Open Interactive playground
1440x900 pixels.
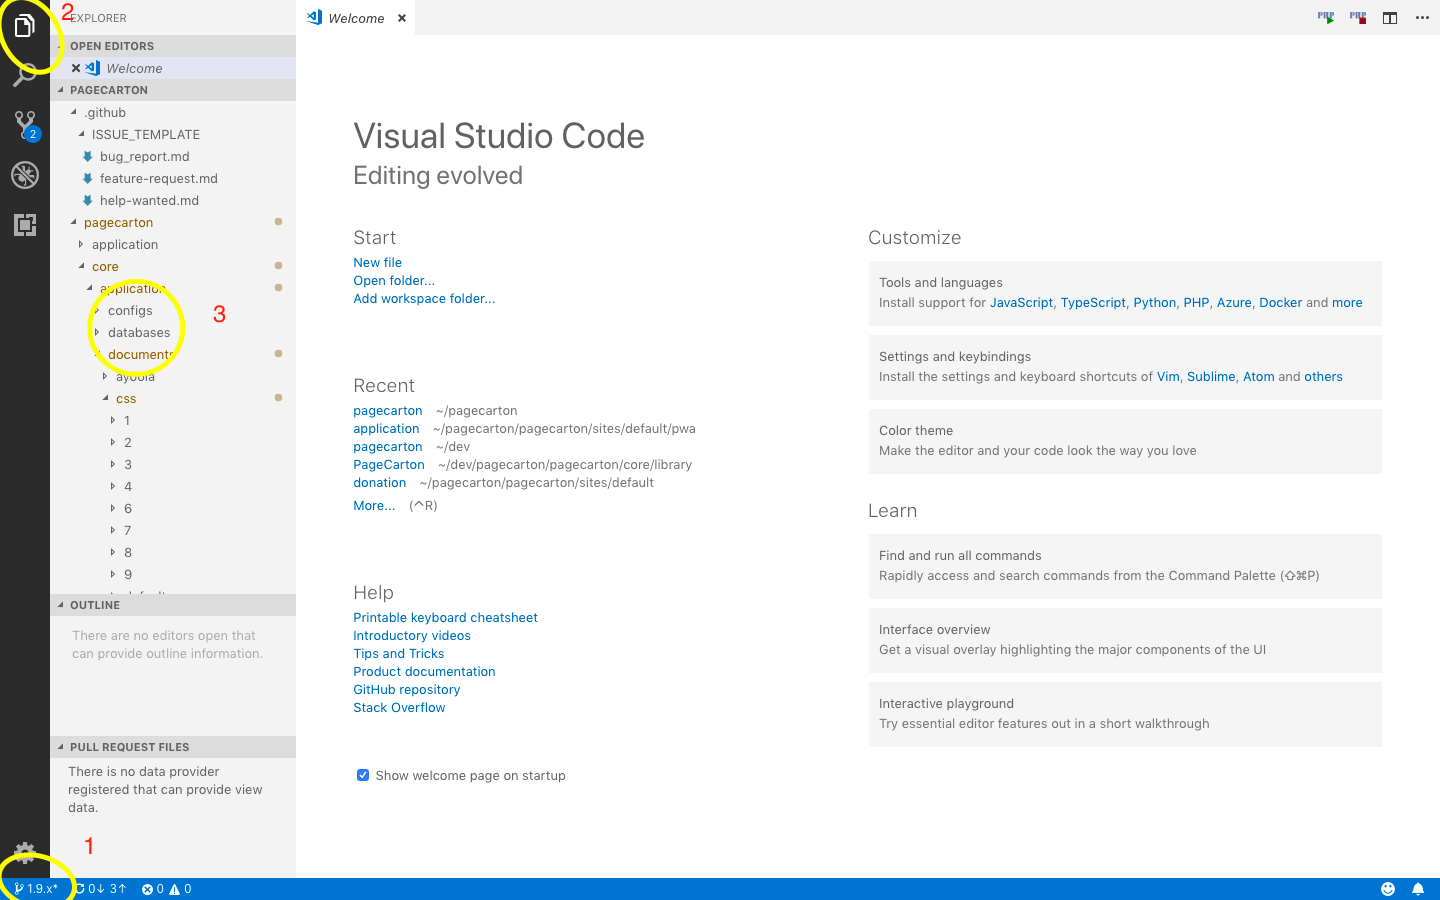tap(1125, 714)
